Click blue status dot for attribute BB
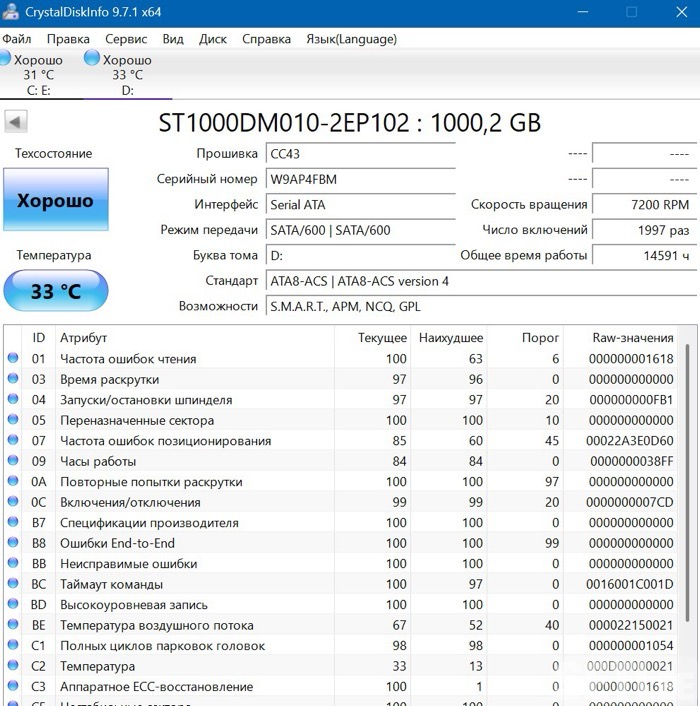The width and height of the screenshot is (700, 706). 13,563
